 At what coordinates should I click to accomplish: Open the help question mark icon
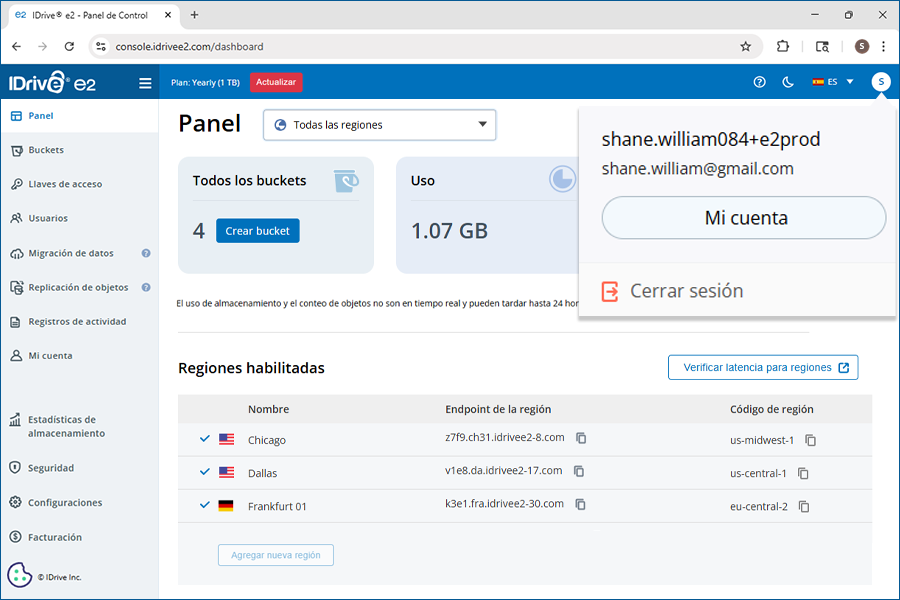click(759, 82)
